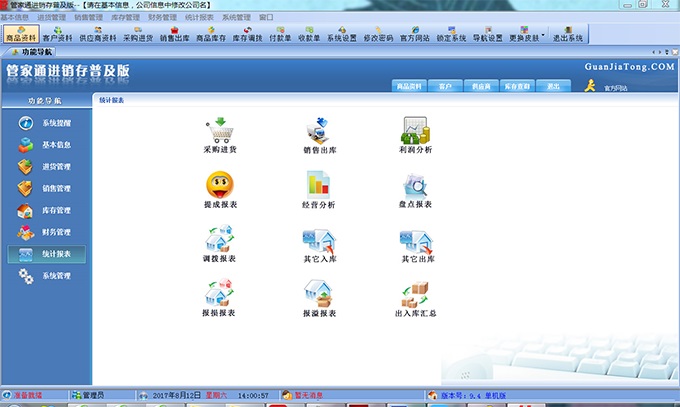Click the 商品库存 toolbar button

tap(211, 34)
